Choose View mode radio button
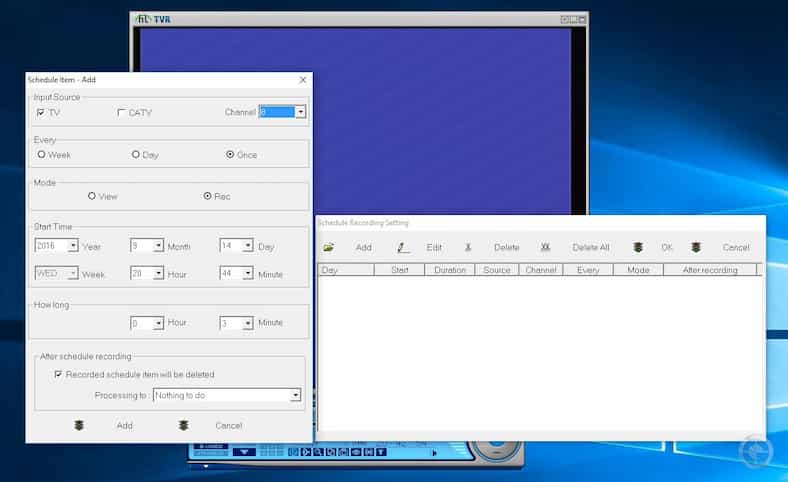Viewport: 788px width, 482px height. (x=92, y=196)
